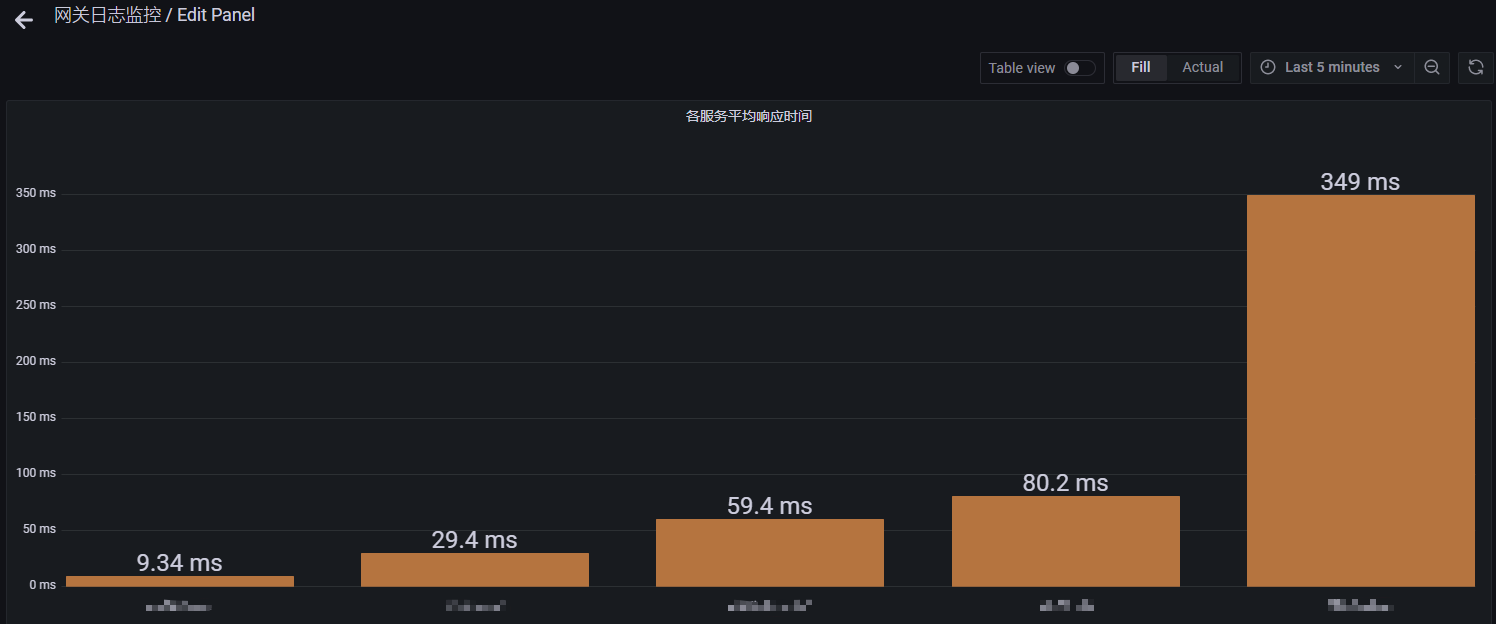Click the bar labeled 59.4 ms
1496x624 pixels.
769,552
